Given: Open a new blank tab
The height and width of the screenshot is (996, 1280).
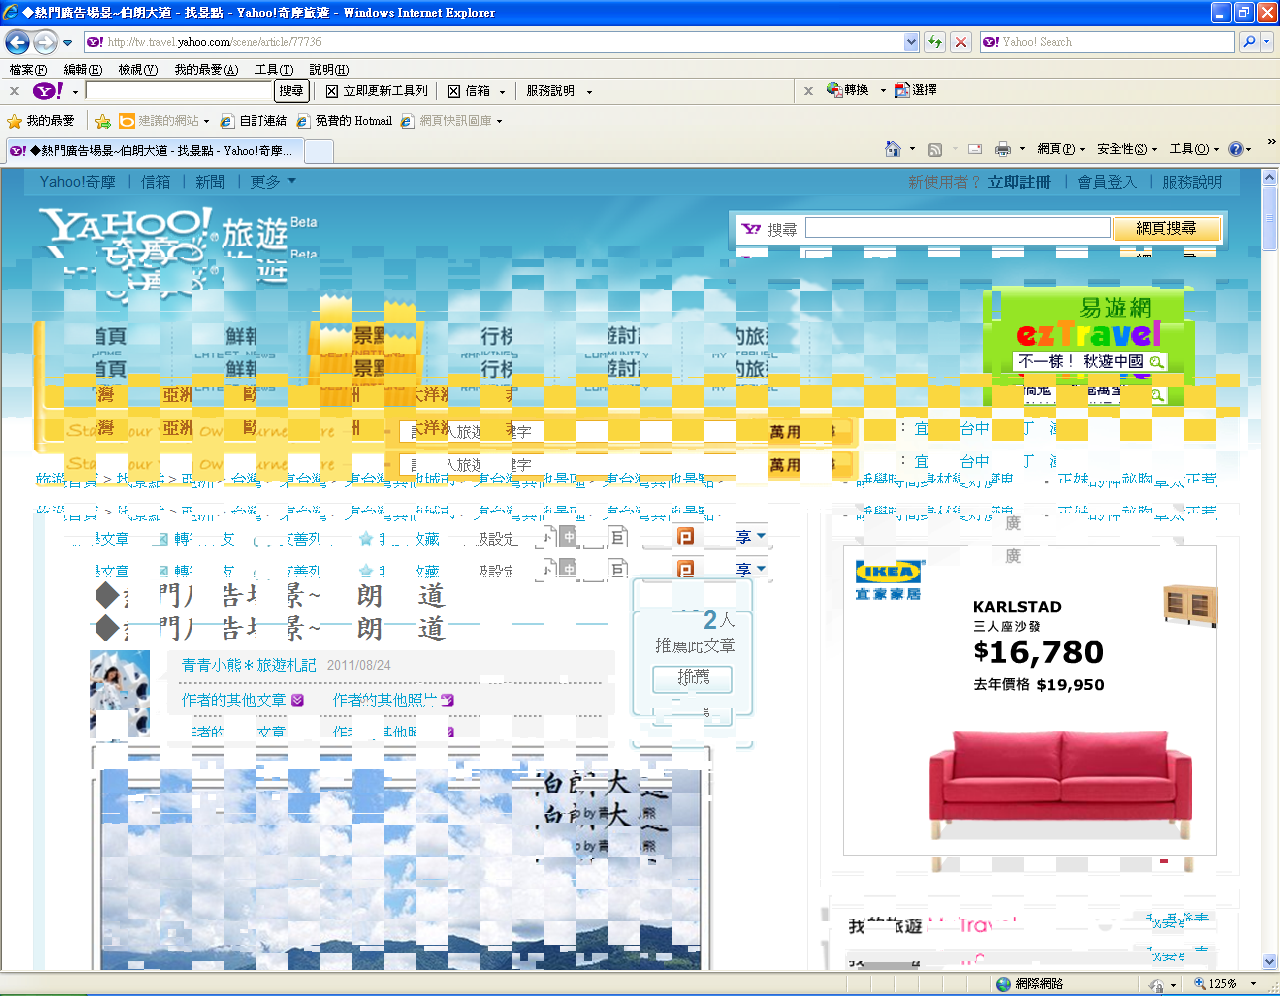Looking at the screenshot, I should click(319, 151).
